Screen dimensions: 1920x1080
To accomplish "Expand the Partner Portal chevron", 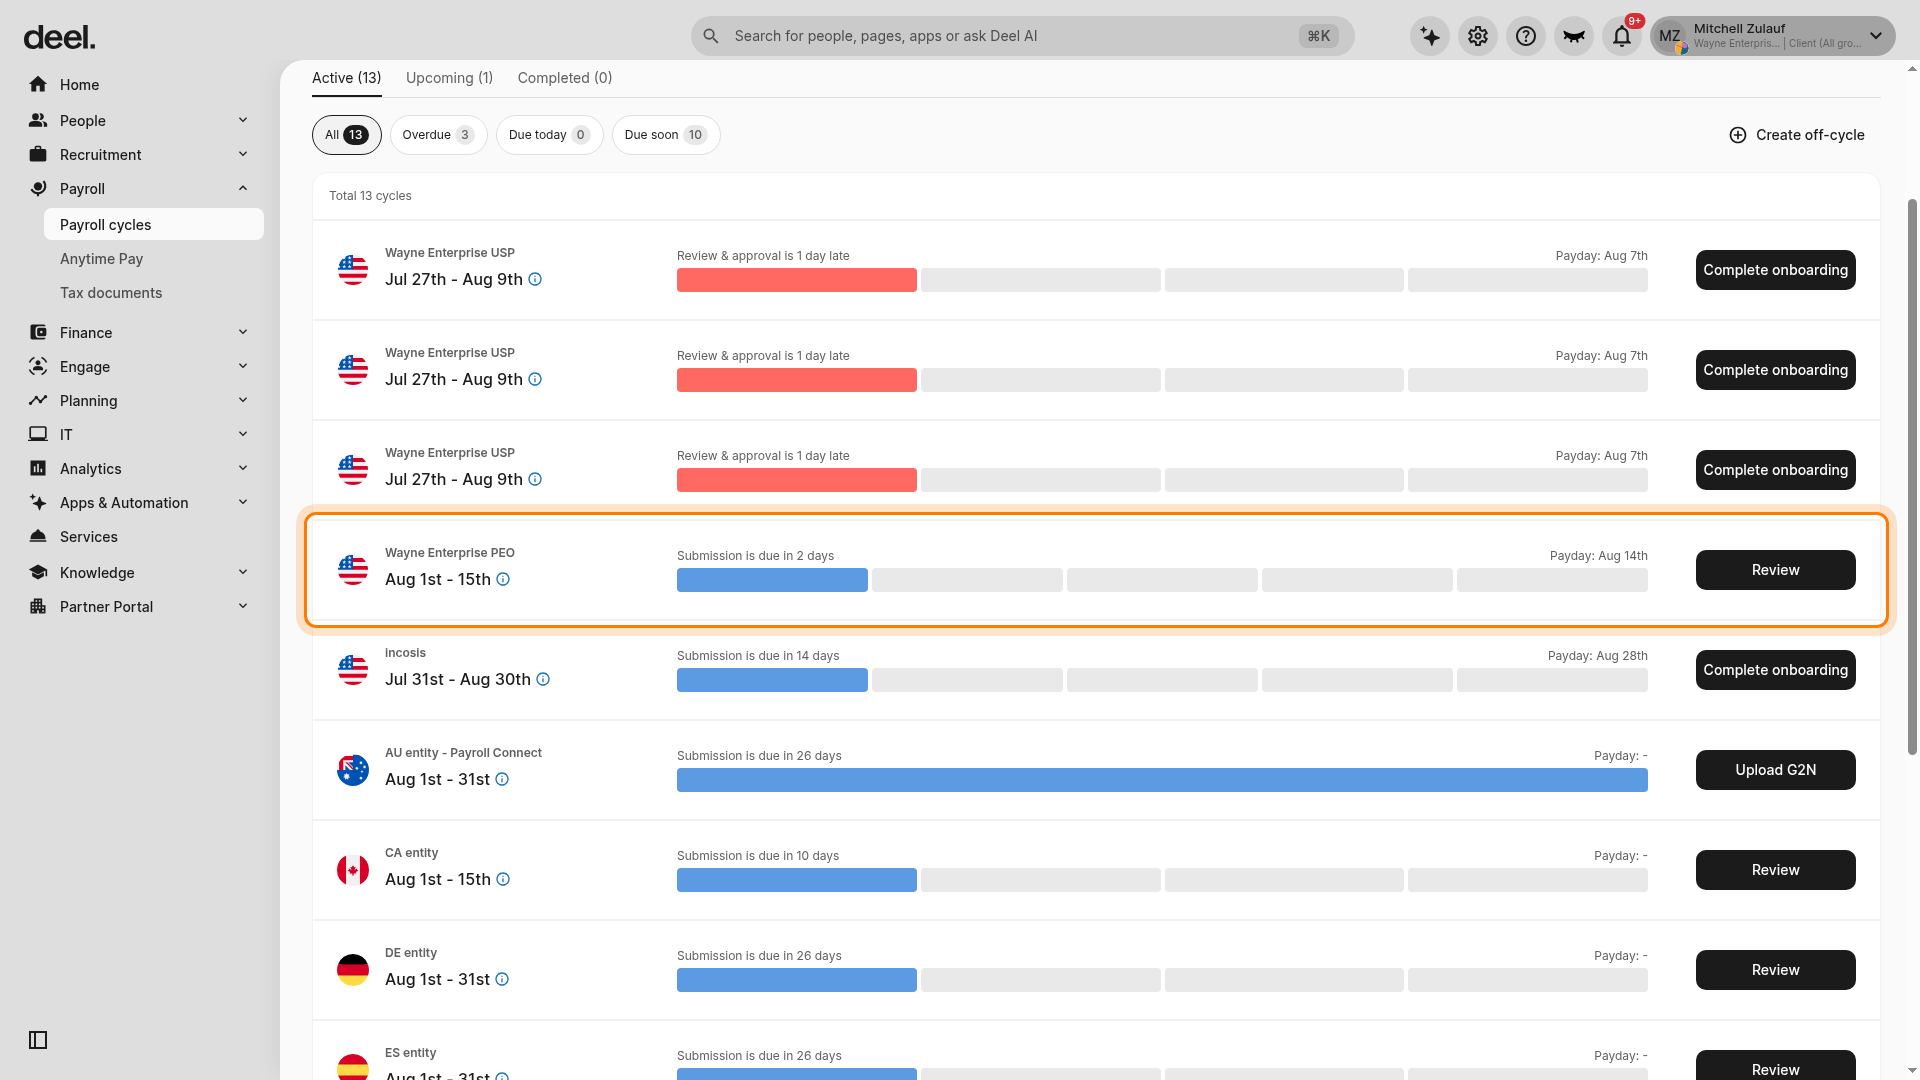I will (243, 606).
